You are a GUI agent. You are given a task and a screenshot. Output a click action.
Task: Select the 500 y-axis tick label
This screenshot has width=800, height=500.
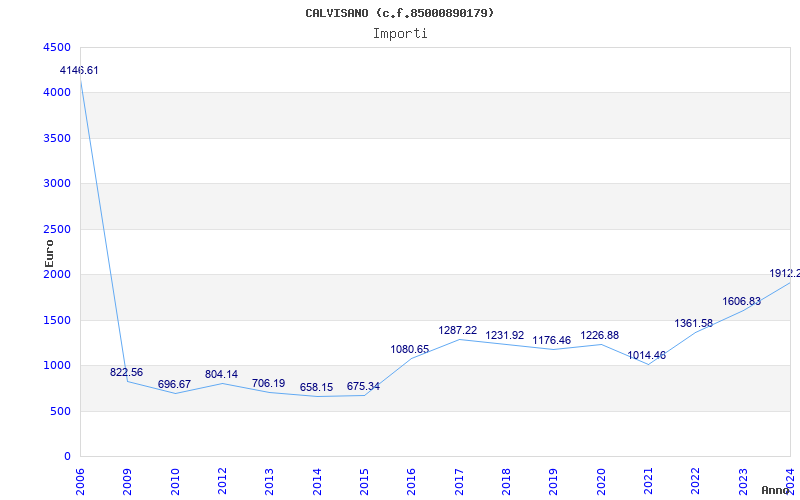coord(60,411)
